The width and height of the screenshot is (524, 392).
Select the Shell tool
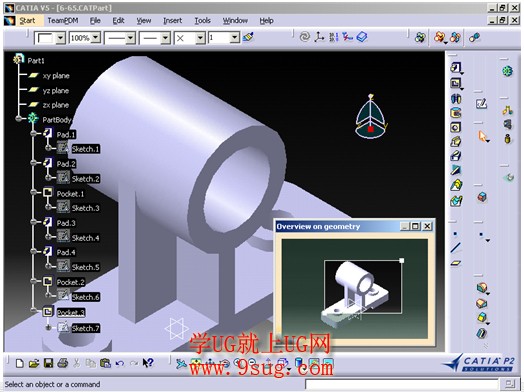coord(481,333)
